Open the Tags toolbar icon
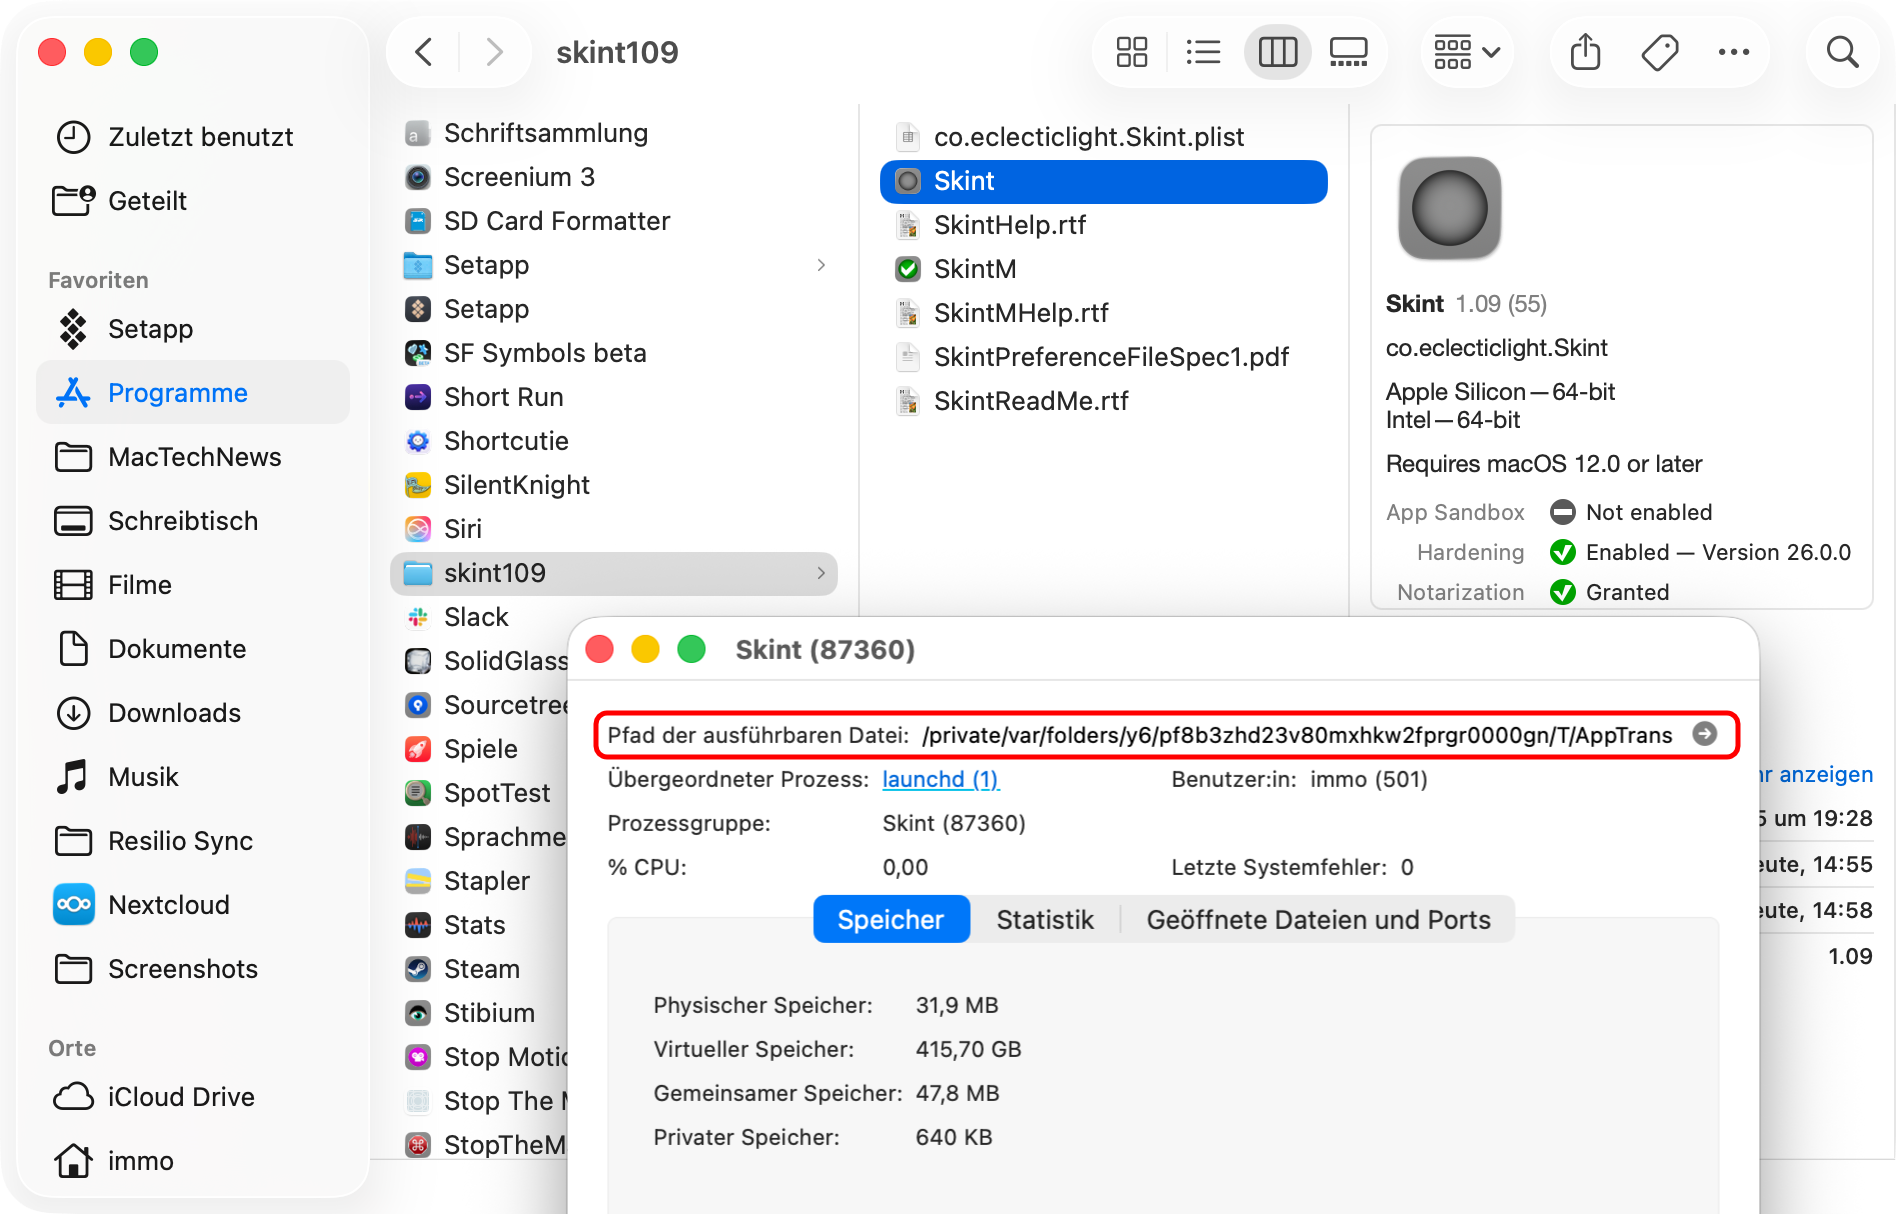 click(1660, 52)
